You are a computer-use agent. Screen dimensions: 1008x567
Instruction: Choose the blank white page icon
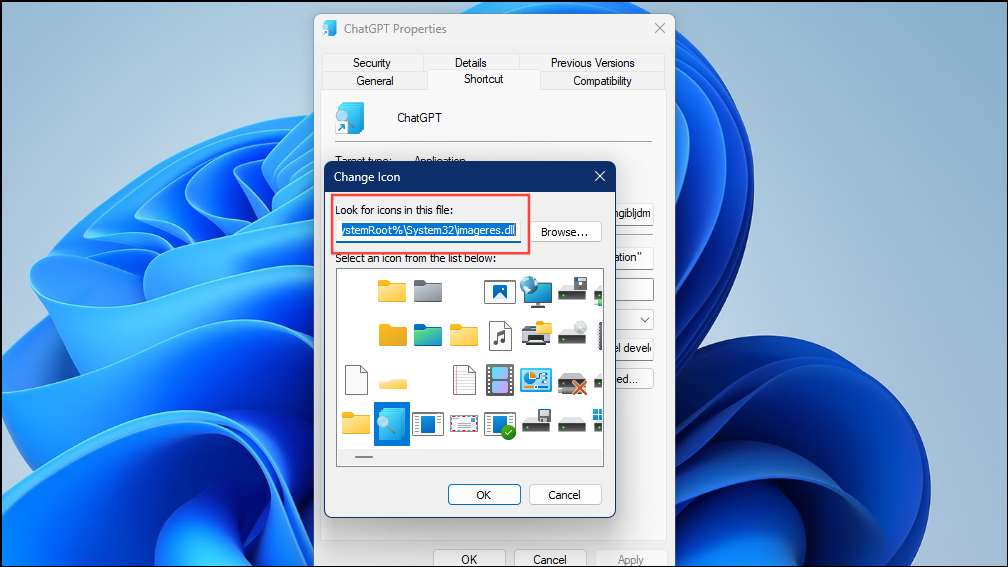356,379
